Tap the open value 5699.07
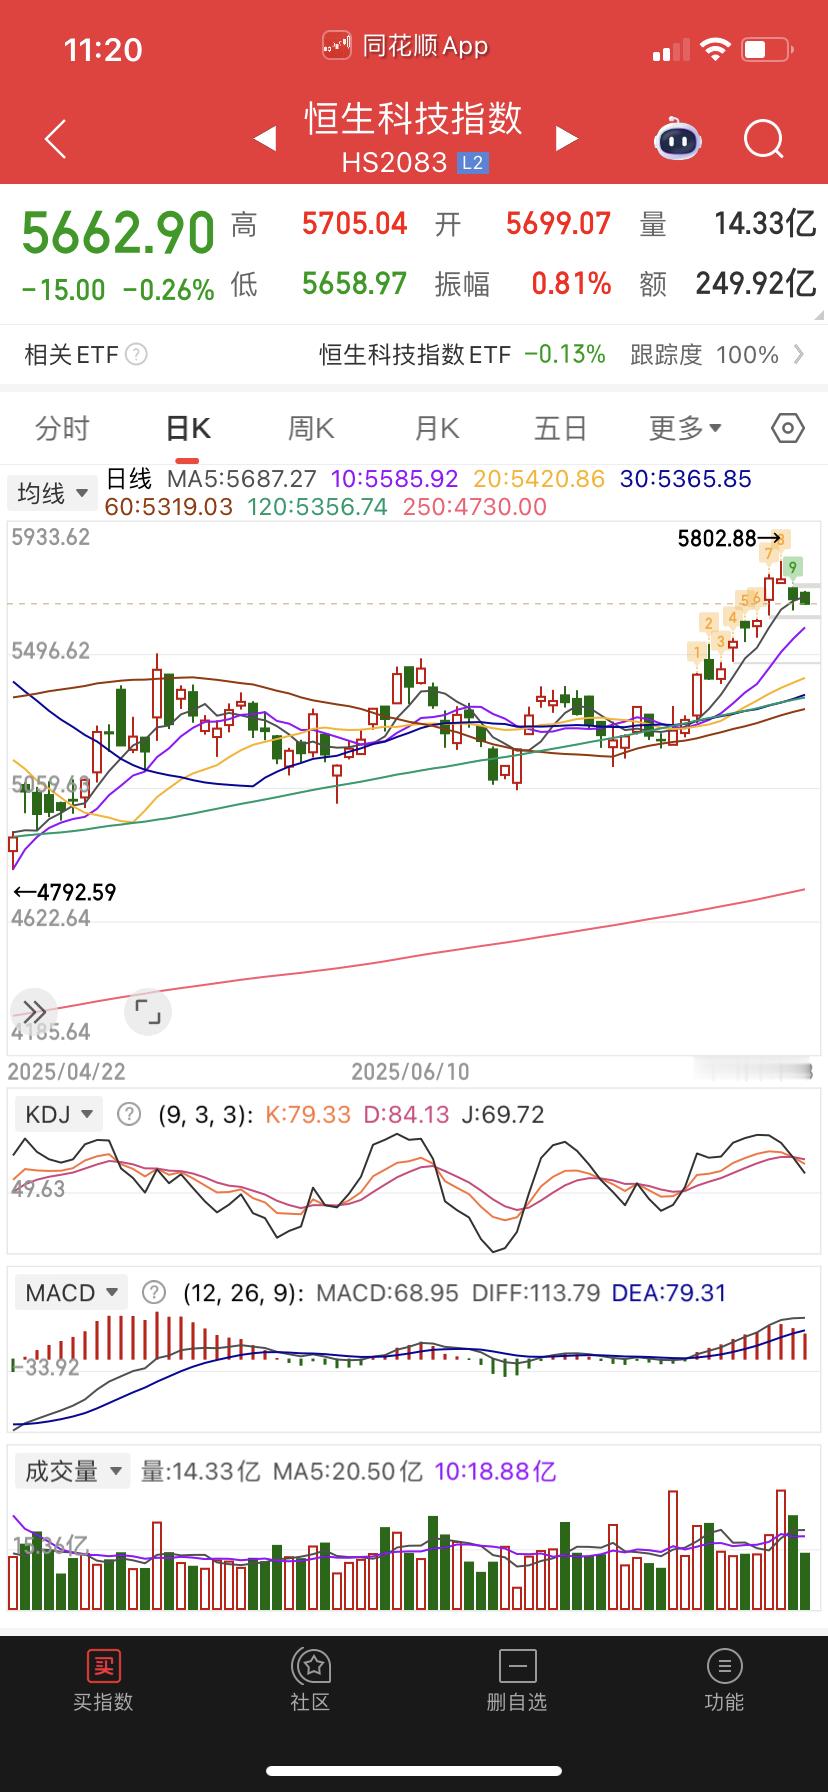Screen dimensions: 828x1792 [x=558, y=223]
